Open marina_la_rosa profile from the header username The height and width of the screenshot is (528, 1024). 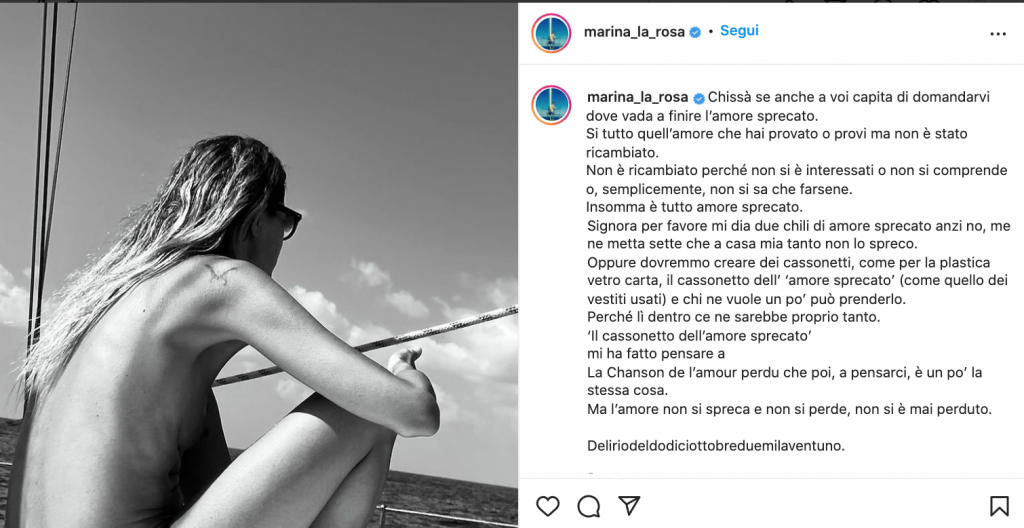634,32
